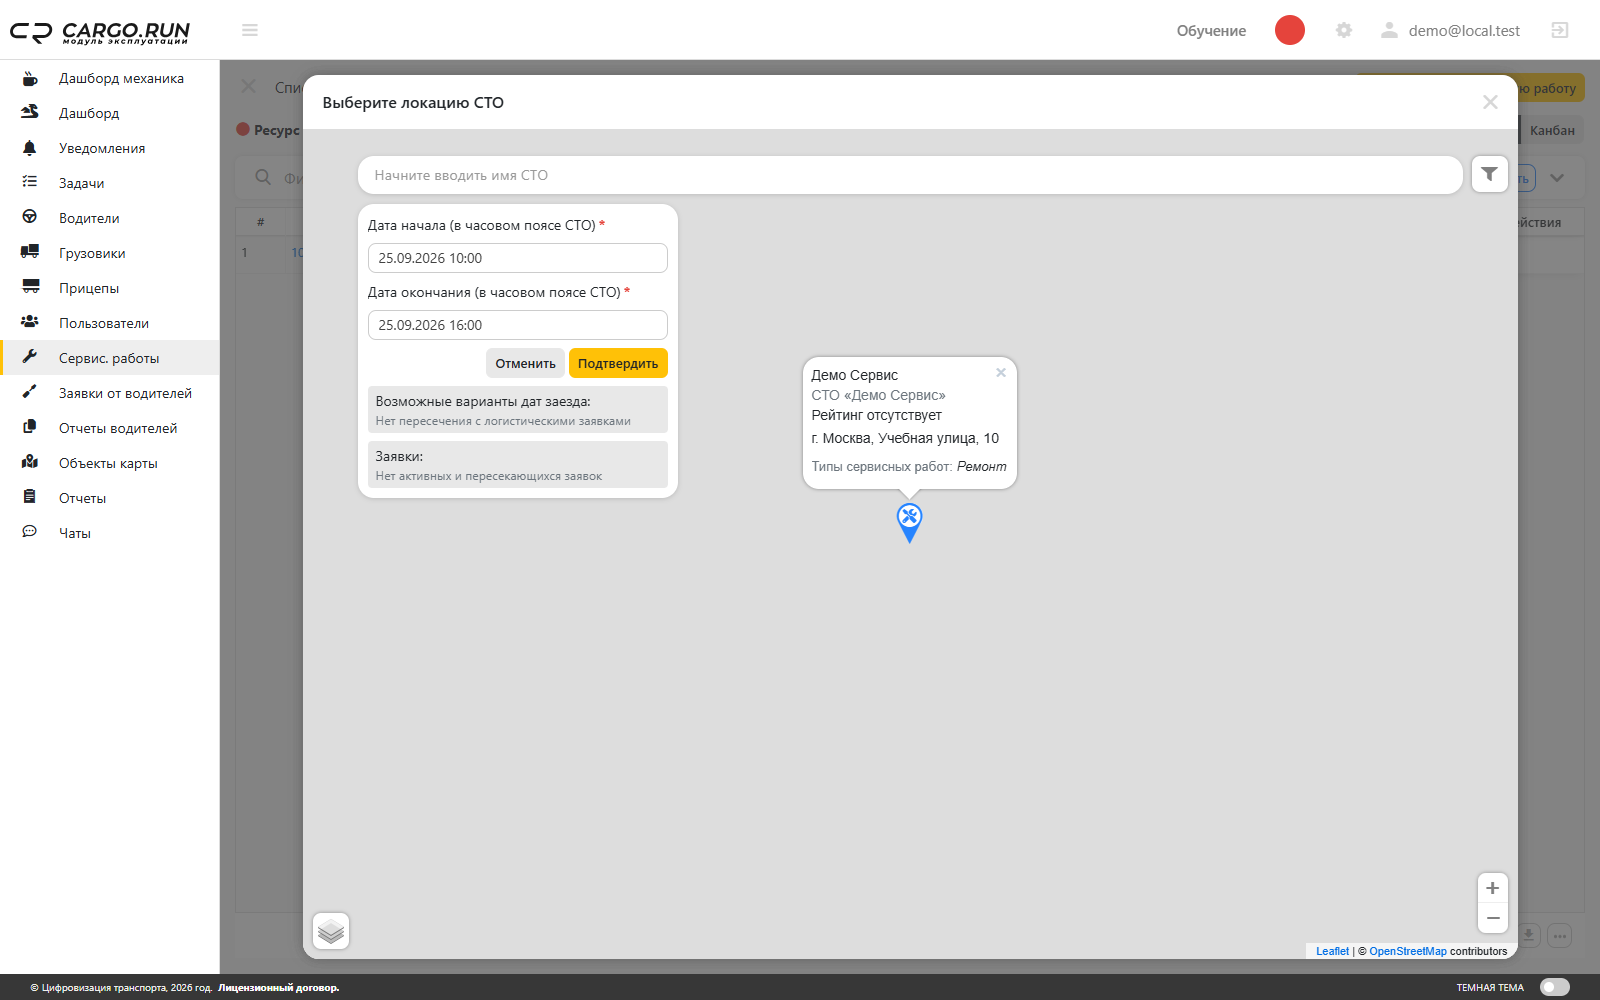Click the wrench map marker pin
The width and height of the screenshot is (1600, 1000).
point(909,522)
